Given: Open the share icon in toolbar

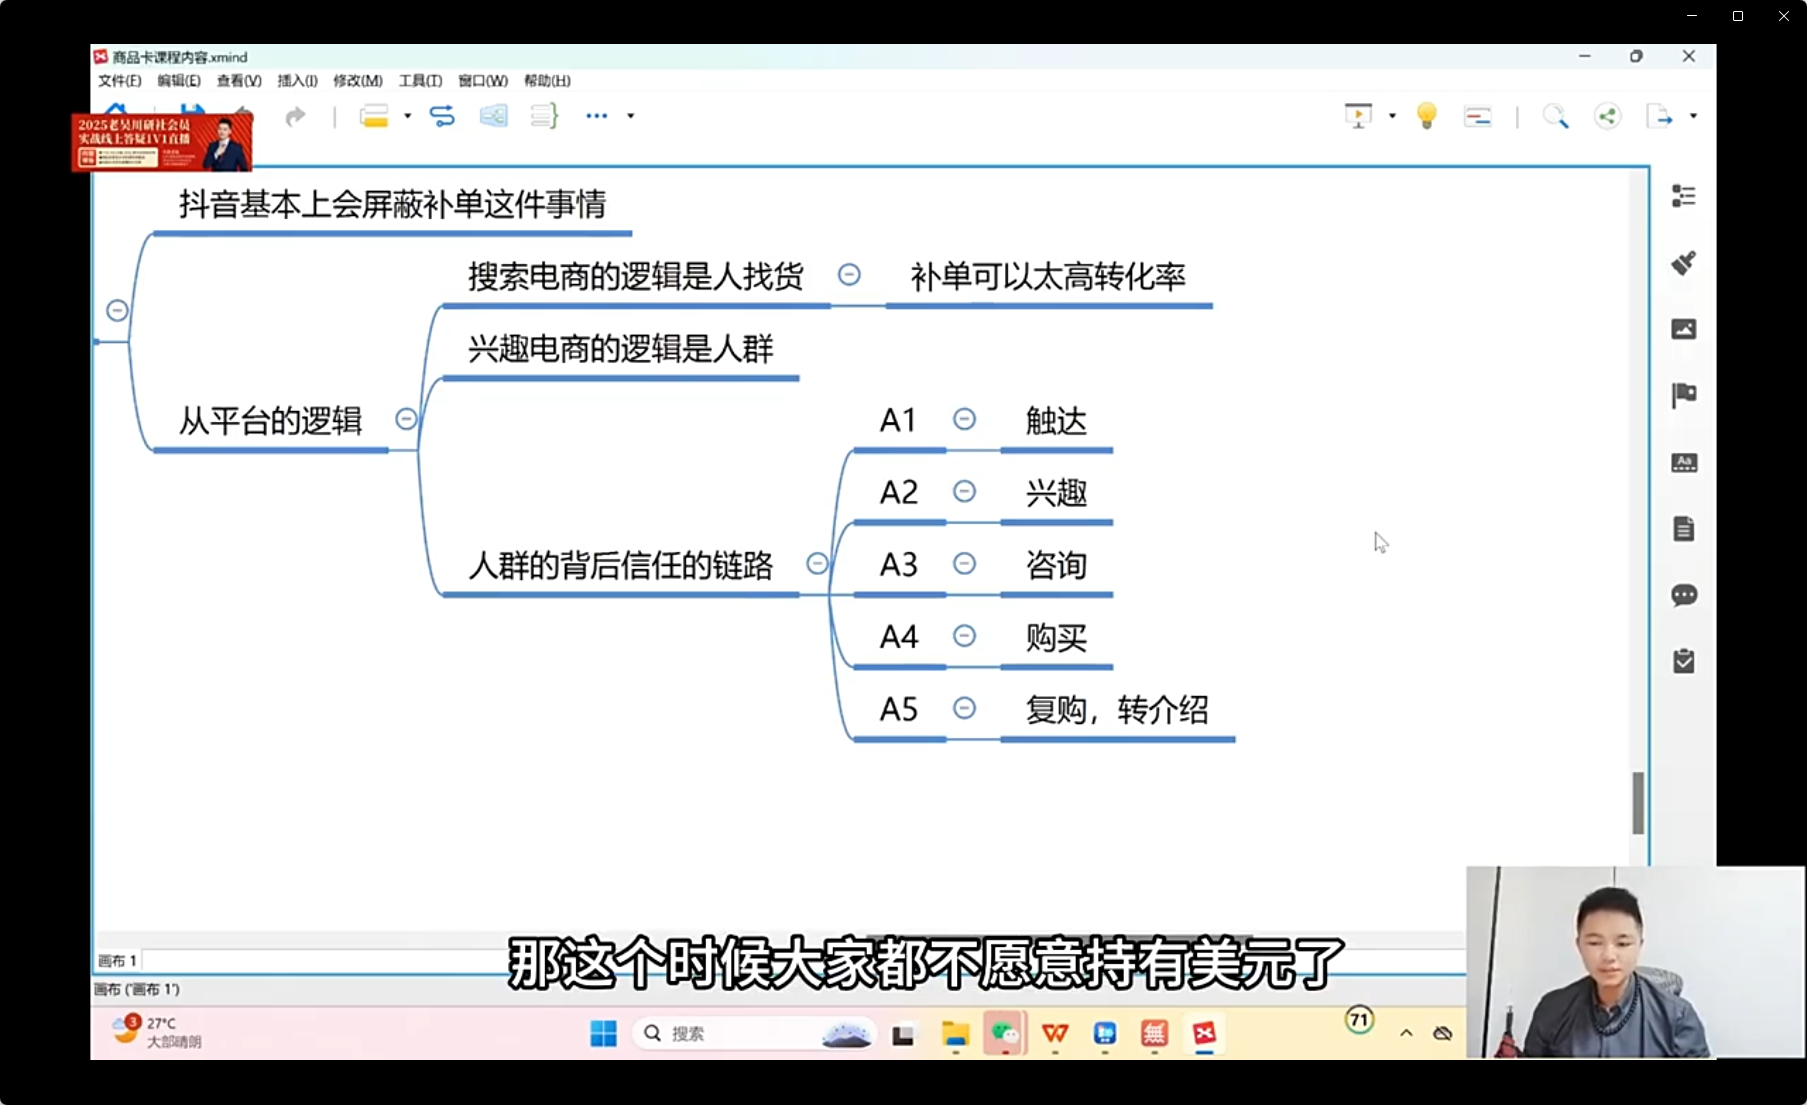Looking at the screenshot, I should tap(1607, 117).
